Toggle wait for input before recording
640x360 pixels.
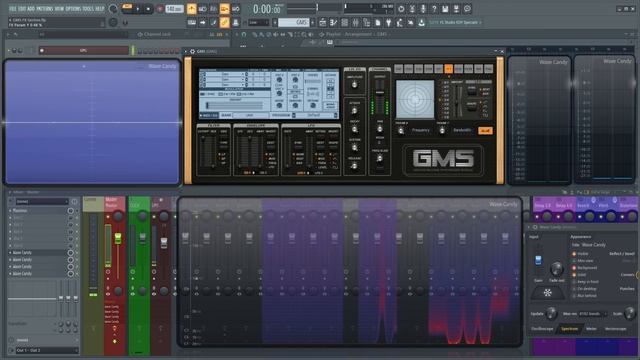coord(202,9)
